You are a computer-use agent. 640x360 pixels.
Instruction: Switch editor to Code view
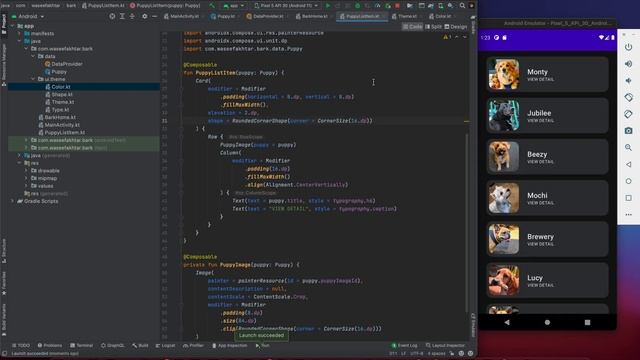(412, 27)
